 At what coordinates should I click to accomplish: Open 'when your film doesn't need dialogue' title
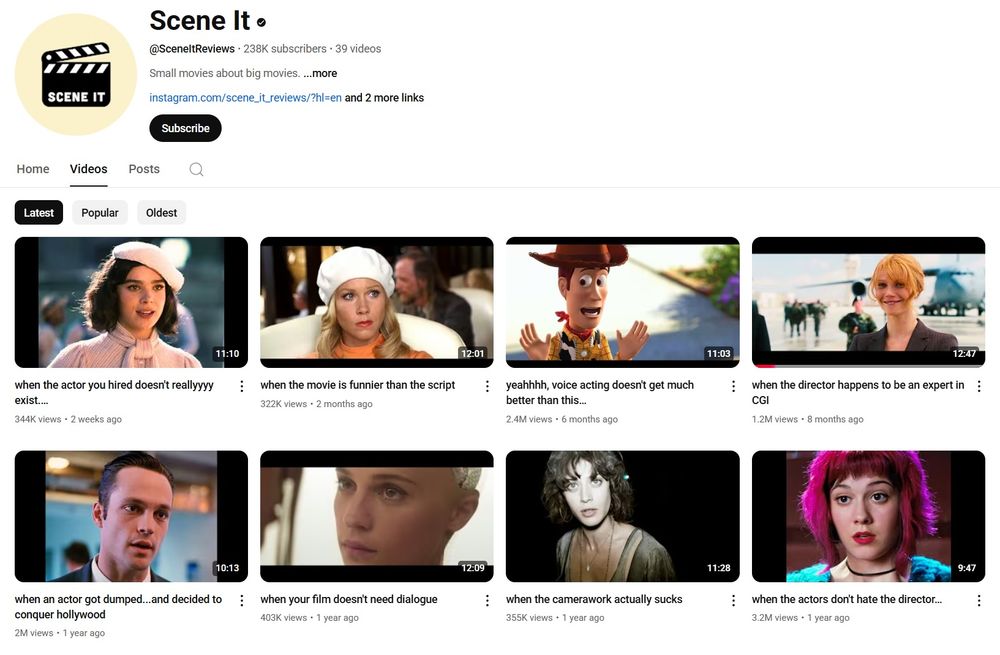[x=349, y=600]
